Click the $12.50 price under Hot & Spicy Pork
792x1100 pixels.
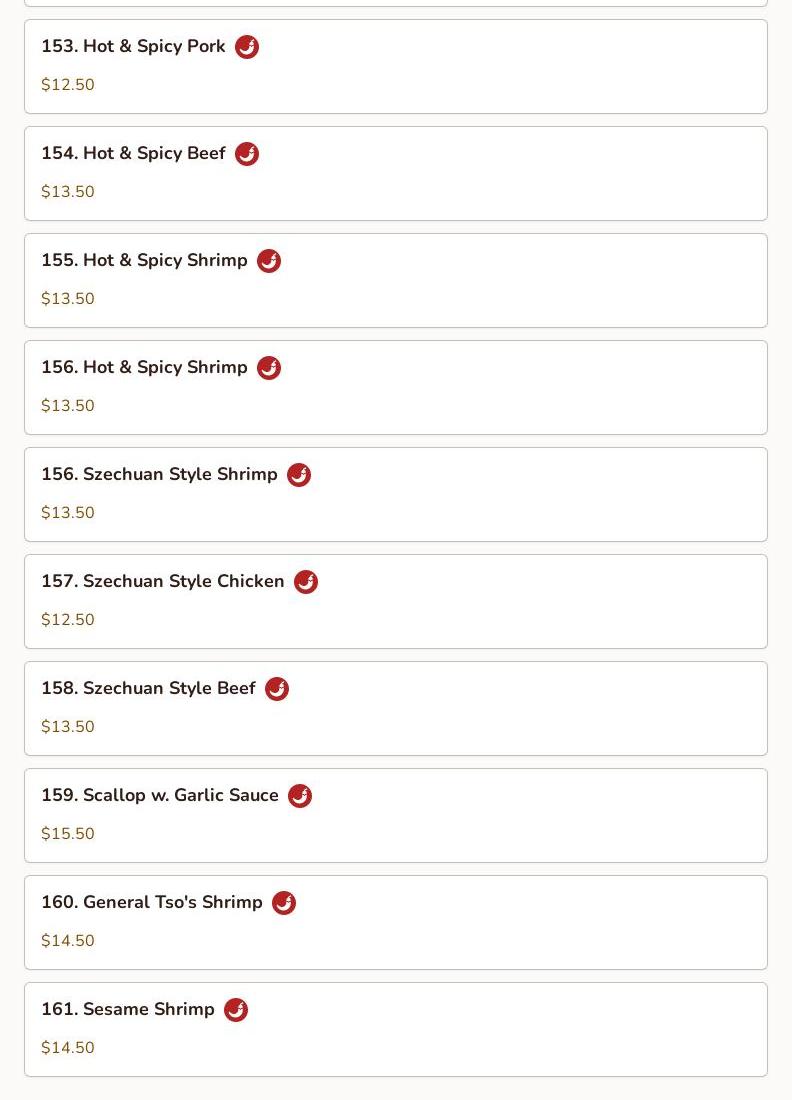67,84
